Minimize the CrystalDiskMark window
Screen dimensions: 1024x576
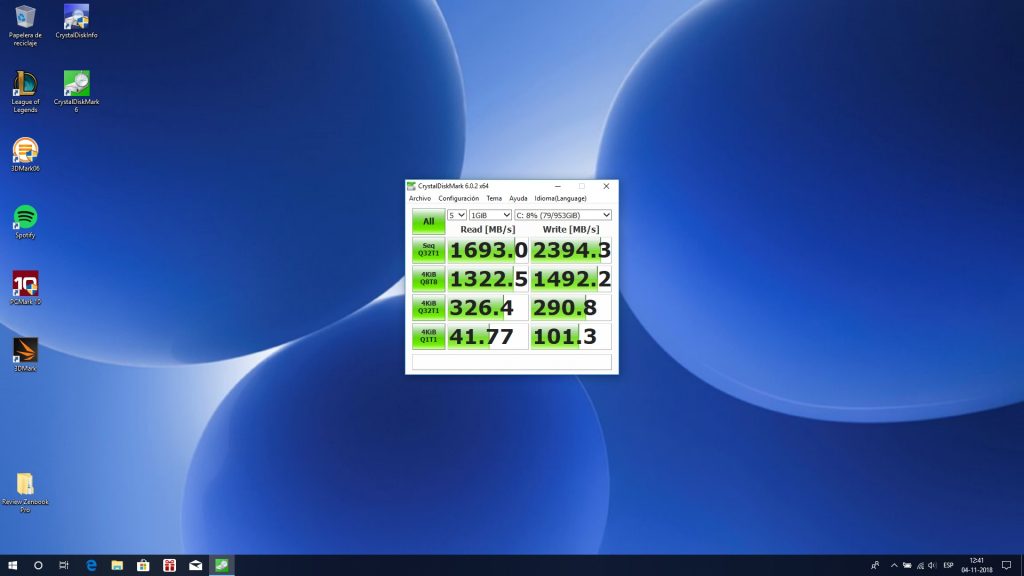pos(558,186)
